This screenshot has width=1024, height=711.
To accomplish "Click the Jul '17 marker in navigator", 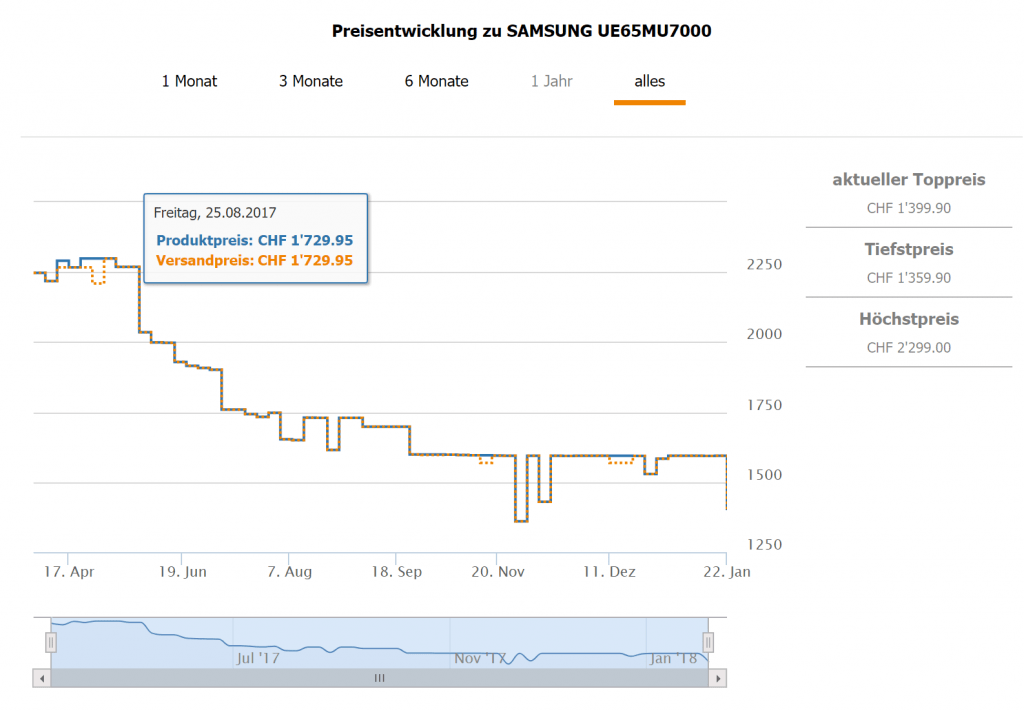I will click(x=258, y=658).
